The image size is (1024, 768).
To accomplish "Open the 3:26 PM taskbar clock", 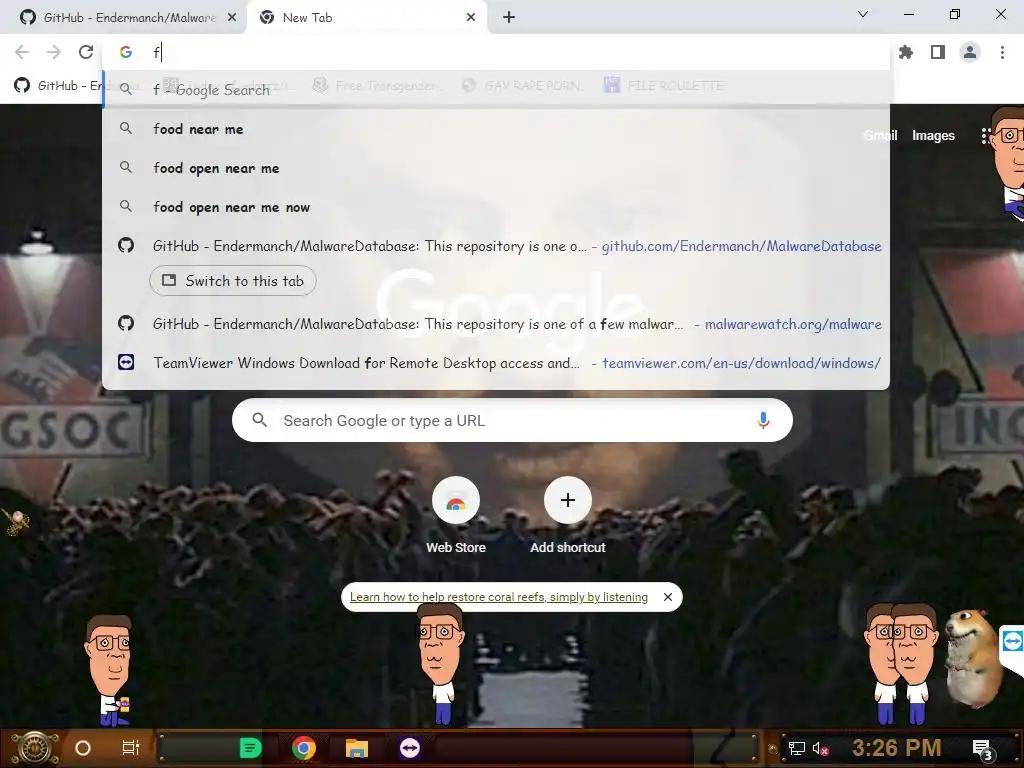I will tap(897, 748).
